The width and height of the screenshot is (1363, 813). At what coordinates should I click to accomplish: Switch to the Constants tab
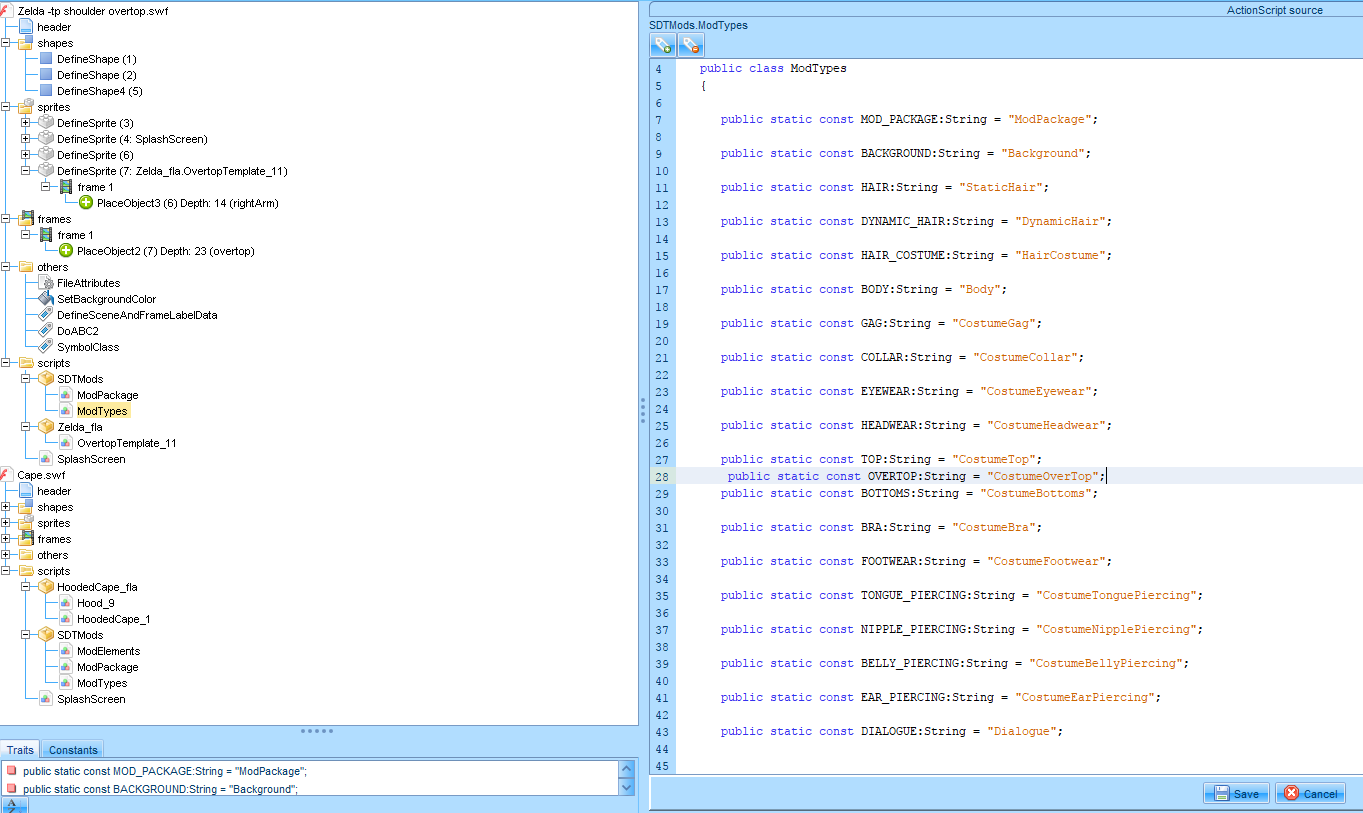coord(73,750)
